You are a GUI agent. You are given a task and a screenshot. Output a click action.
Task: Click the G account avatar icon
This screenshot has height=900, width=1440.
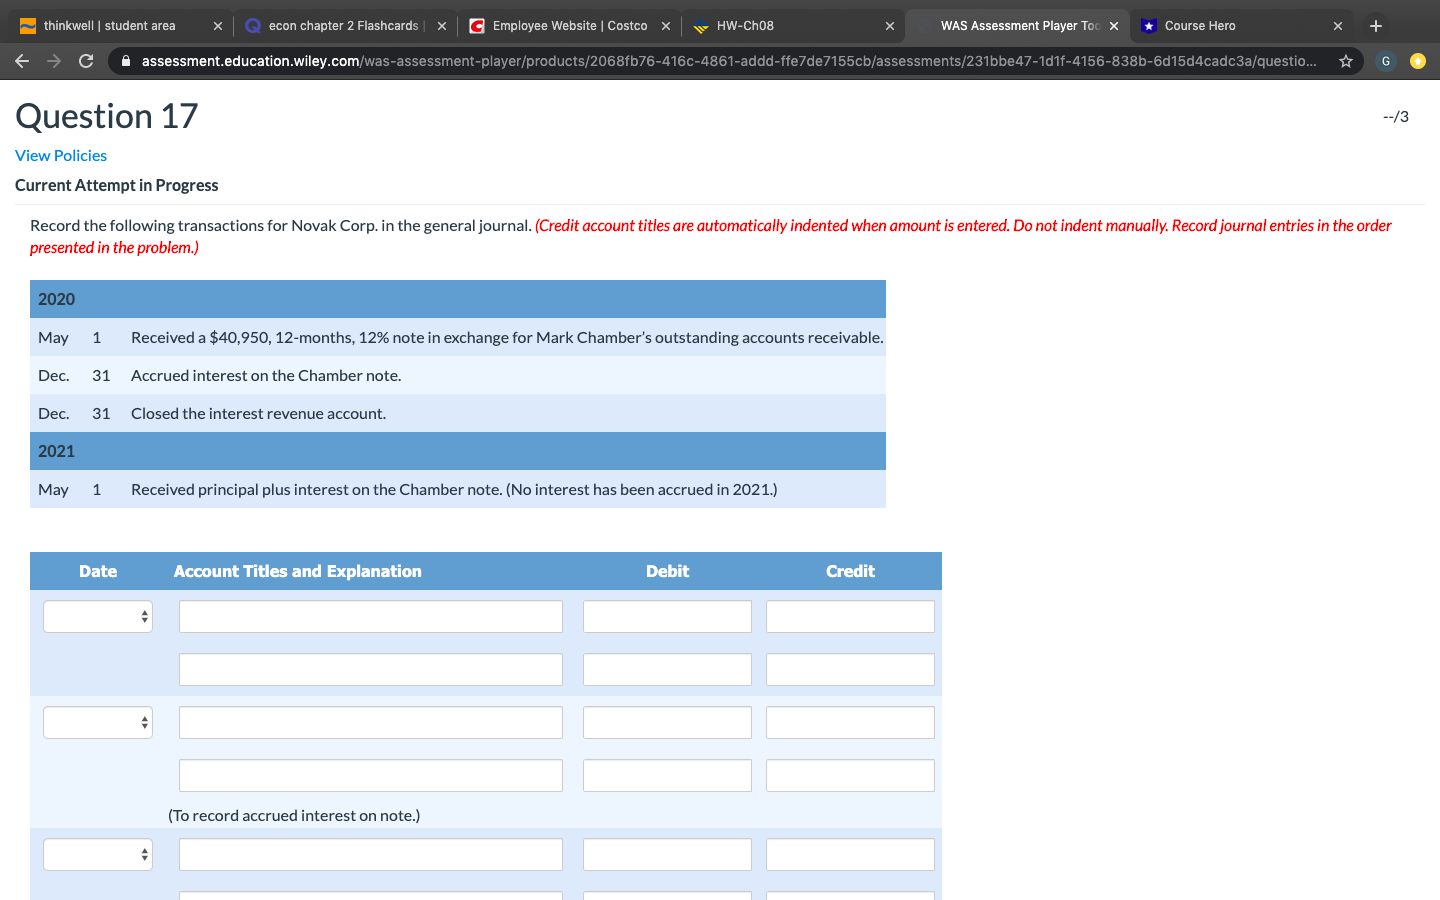pyautogui.click(x=1385, y=60)
